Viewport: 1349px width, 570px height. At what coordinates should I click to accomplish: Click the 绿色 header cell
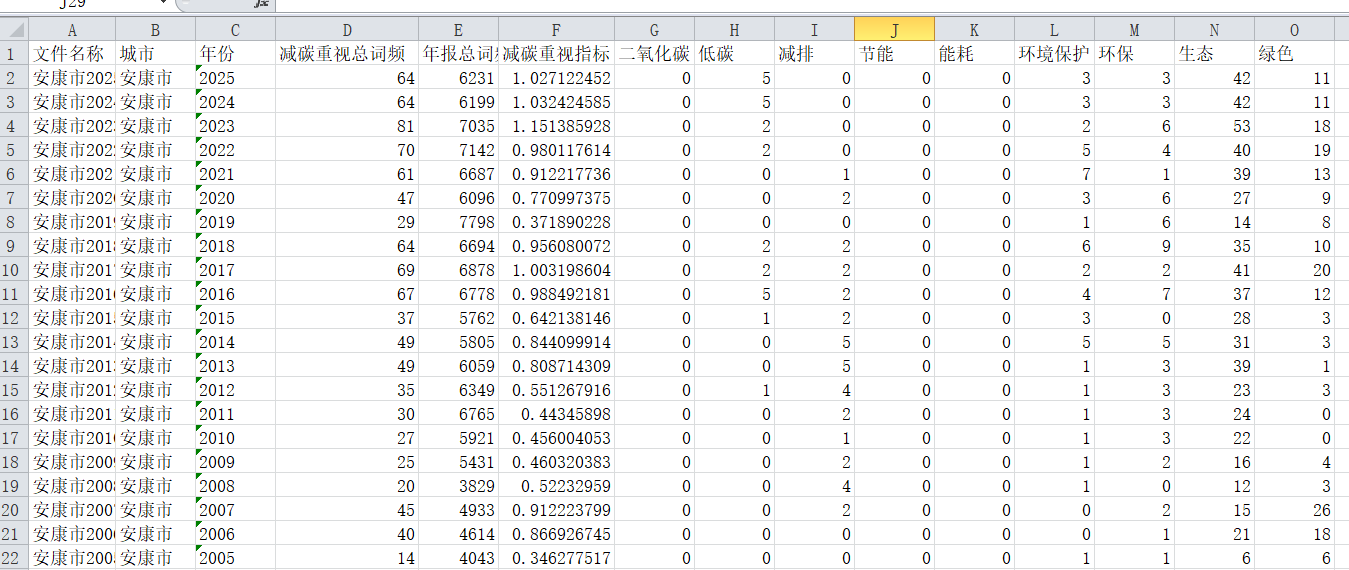1294,54
